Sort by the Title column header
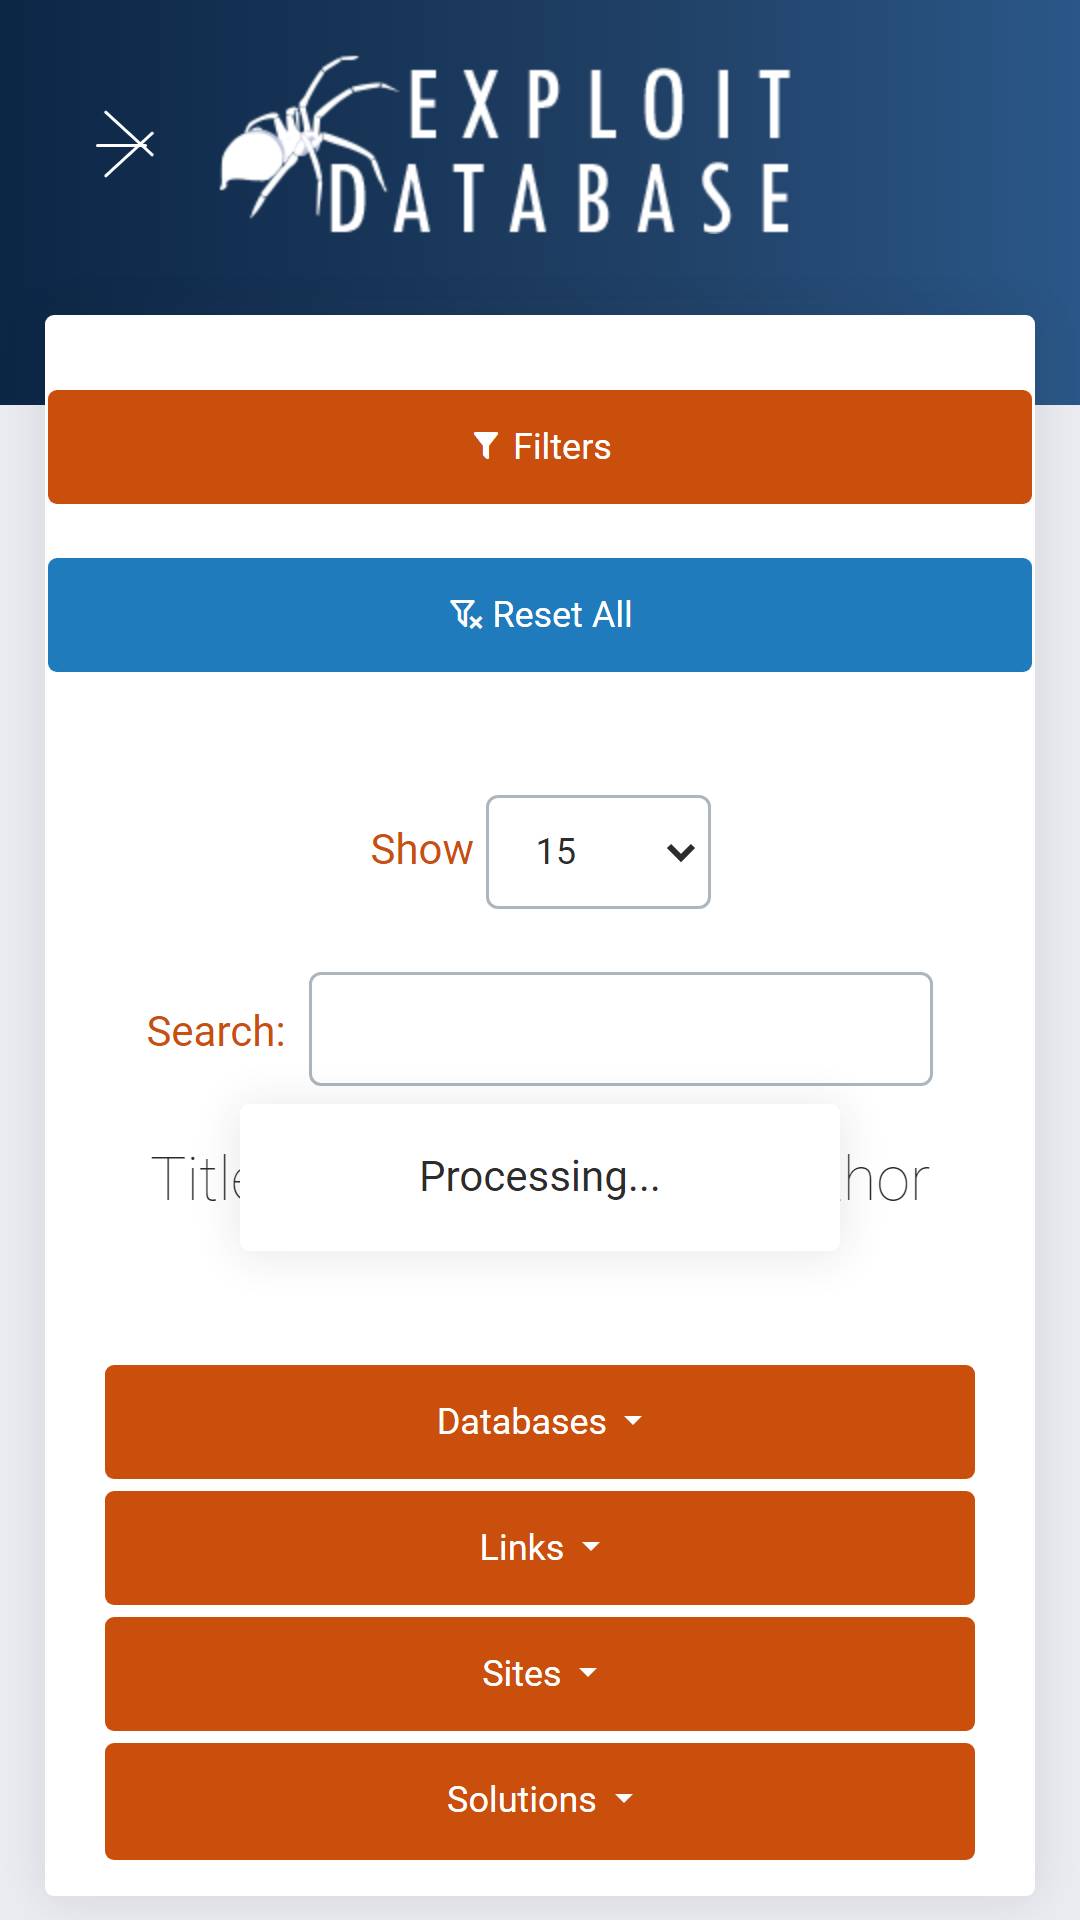The height and width of the screenshot is (1920, 1080). pyautogui.click(x=196, y=1179)
